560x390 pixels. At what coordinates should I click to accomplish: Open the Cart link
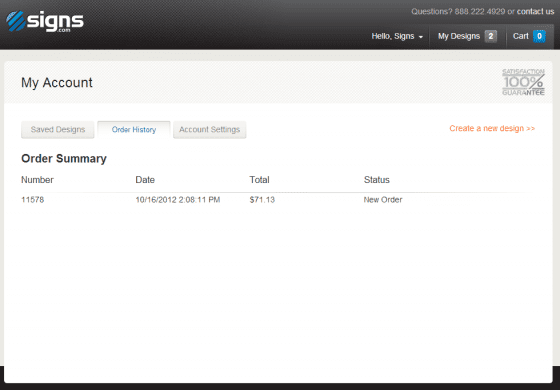[x=520, y=36]
